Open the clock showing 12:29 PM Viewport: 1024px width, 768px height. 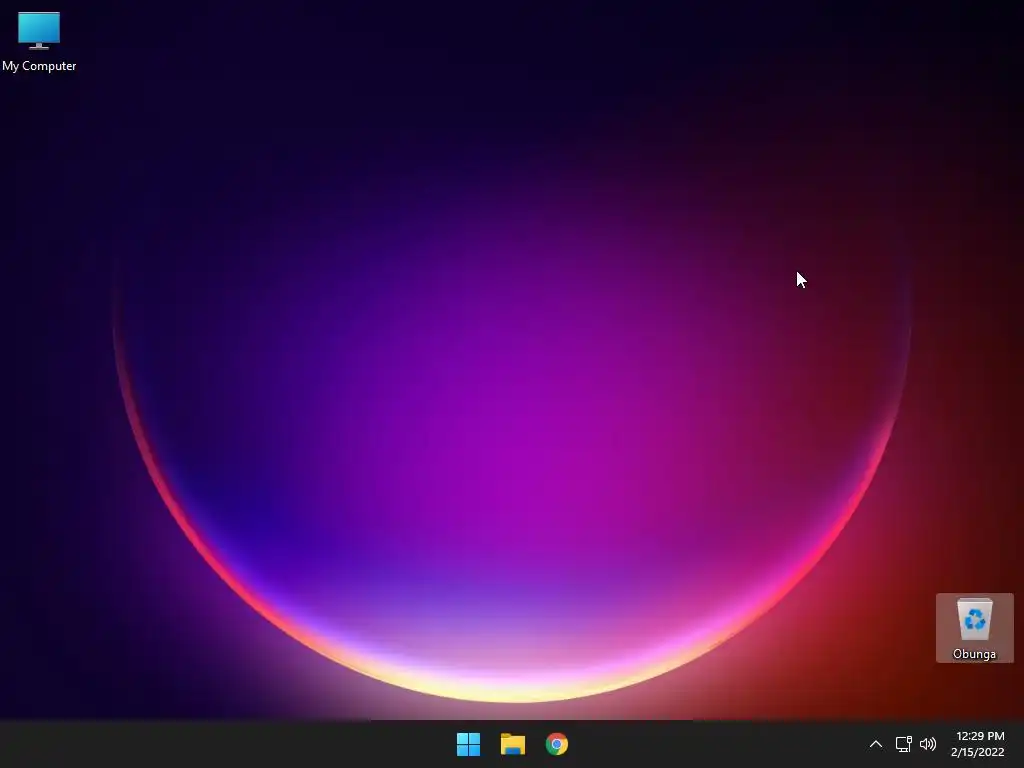(978, 744)
